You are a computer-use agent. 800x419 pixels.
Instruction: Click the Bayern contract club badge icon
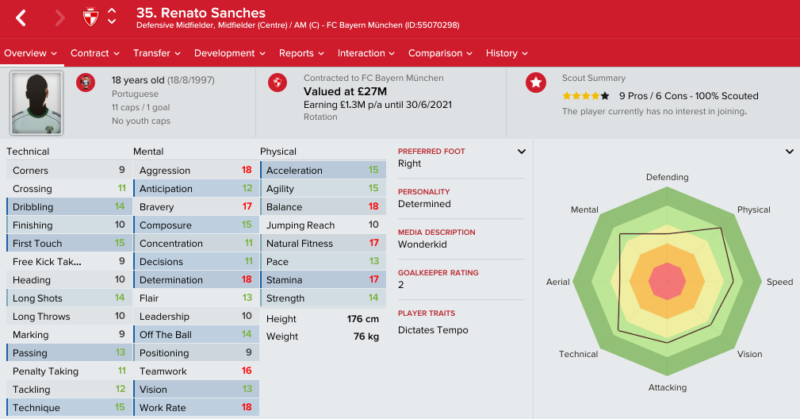point(278,83)
